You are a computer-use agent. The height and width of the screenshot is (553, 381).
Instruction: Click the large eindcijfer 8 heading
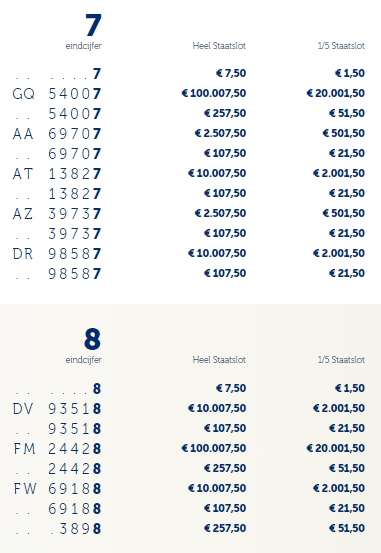coord(92,339)
